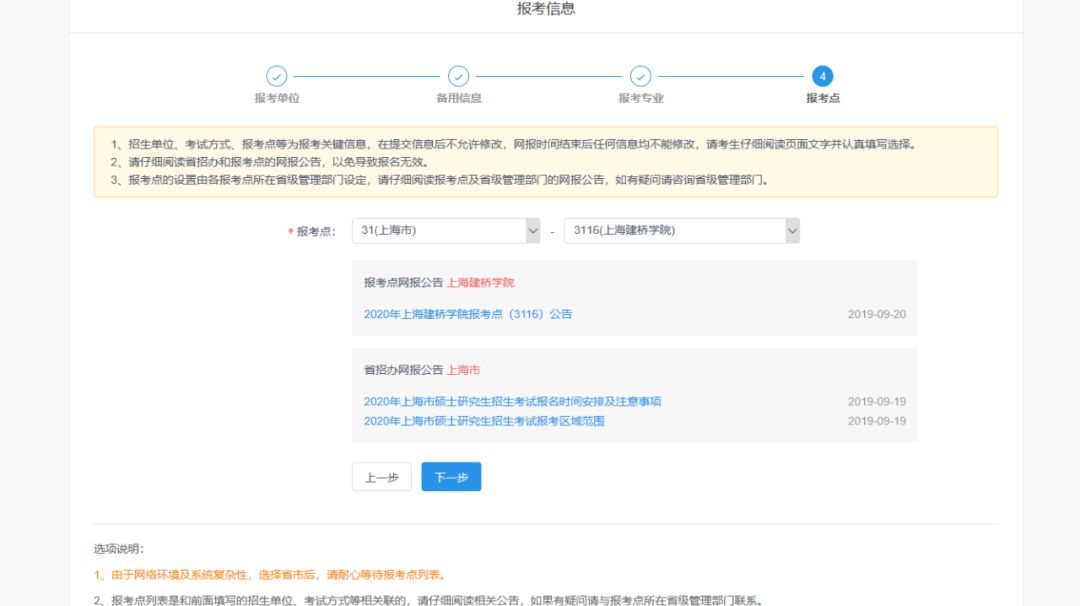Select the 报考点 step label
Screen dimensions: 1080x606
(822, 98)
